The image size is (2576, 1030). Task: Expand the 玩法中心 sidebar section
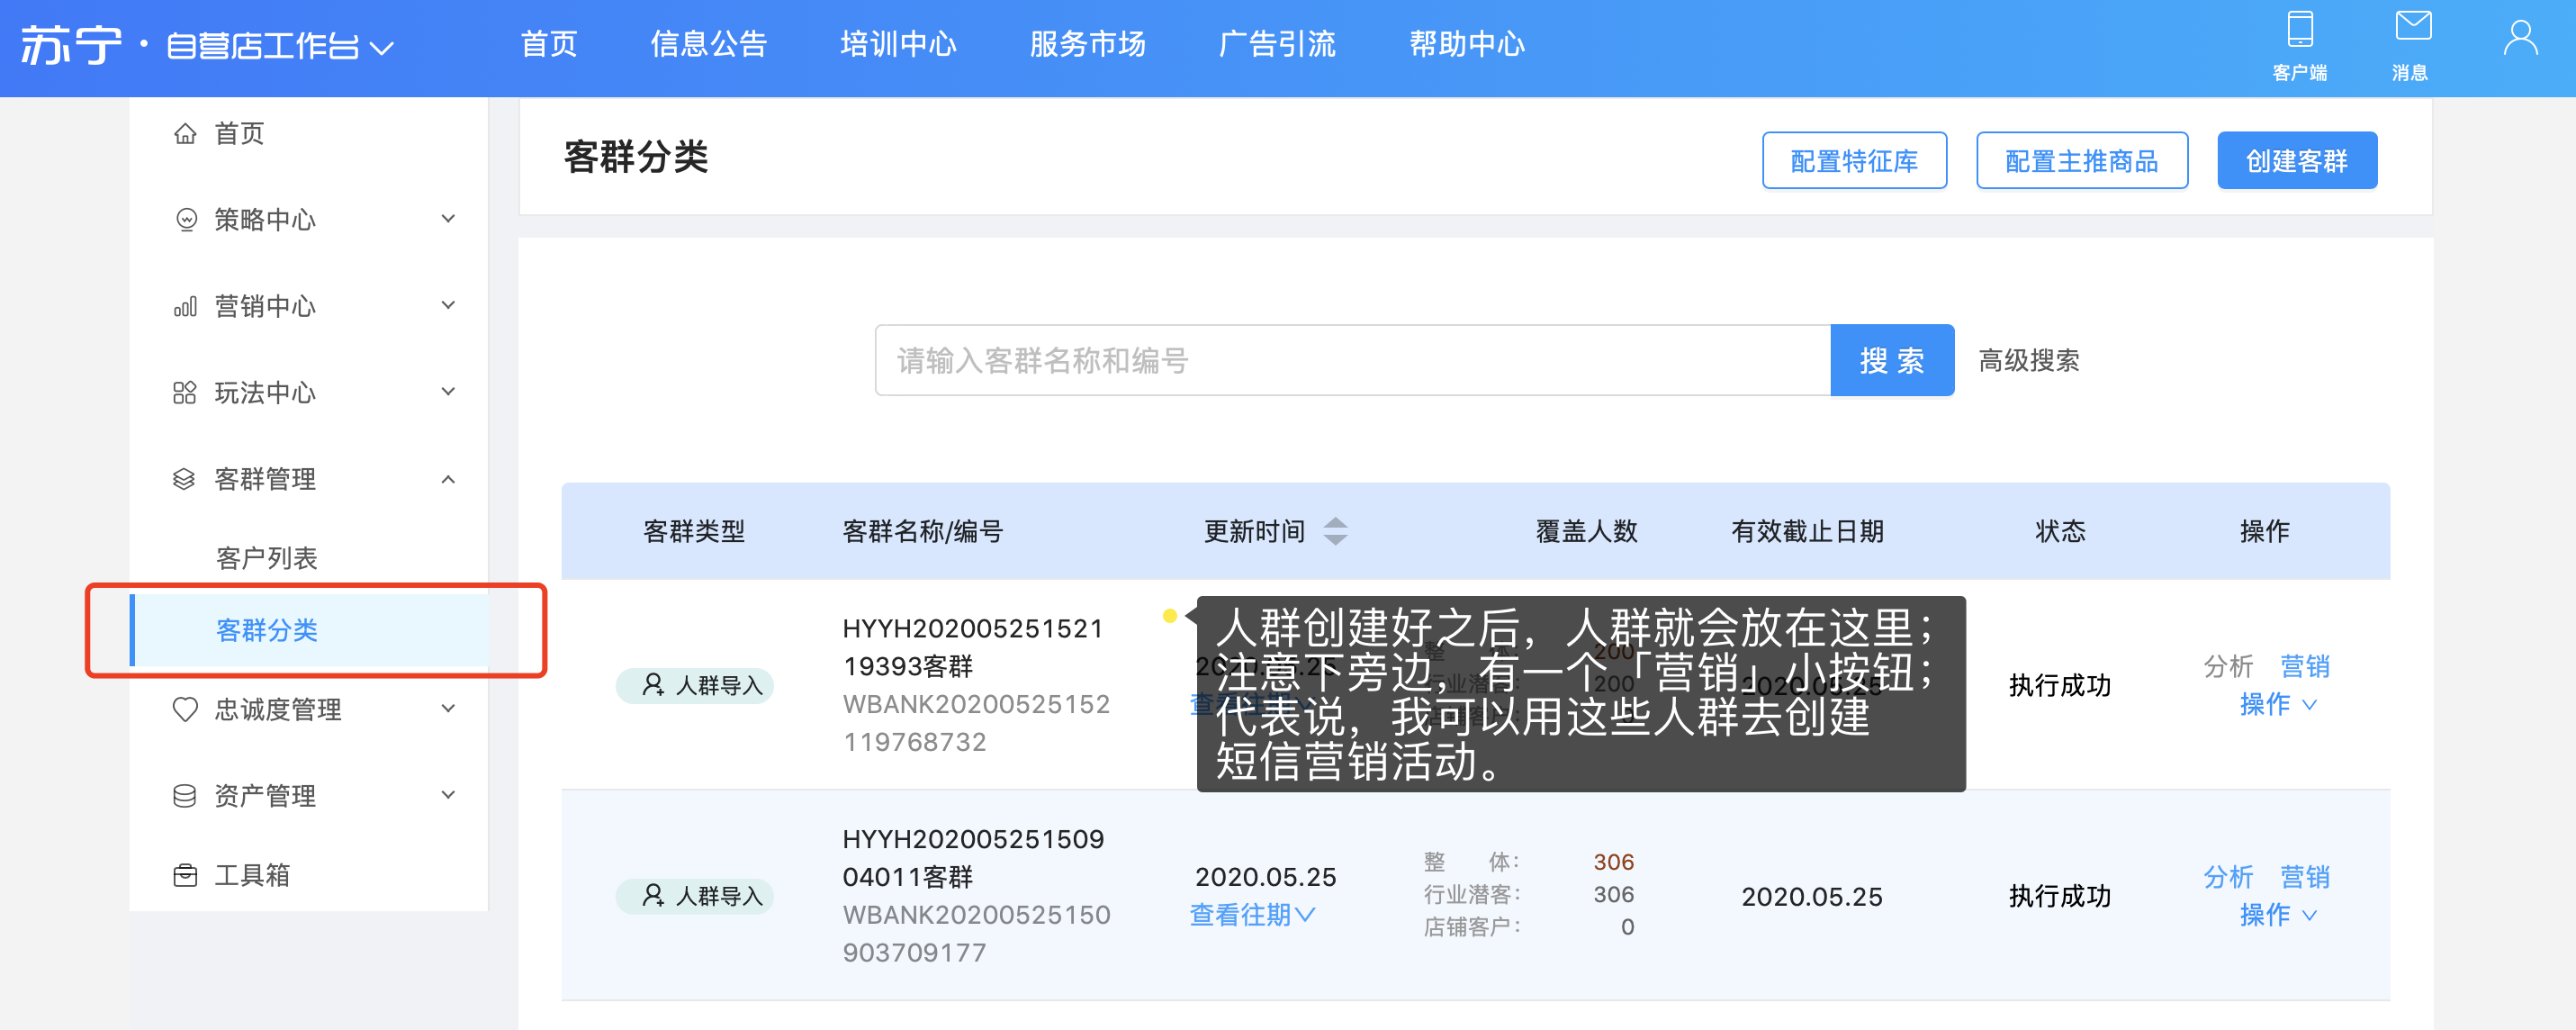pyautogui.click(x=449, y=392)
